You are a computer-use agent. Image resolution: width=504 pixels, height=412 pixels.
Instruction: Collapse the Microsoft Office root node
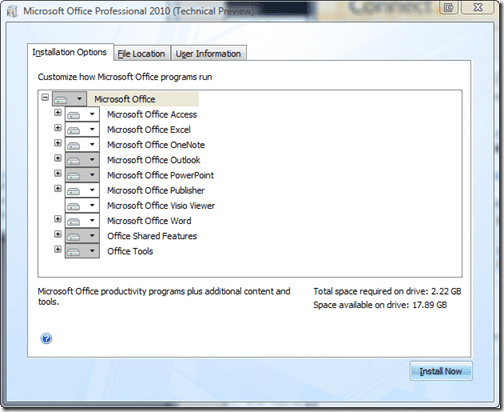[x=45, y=97]
